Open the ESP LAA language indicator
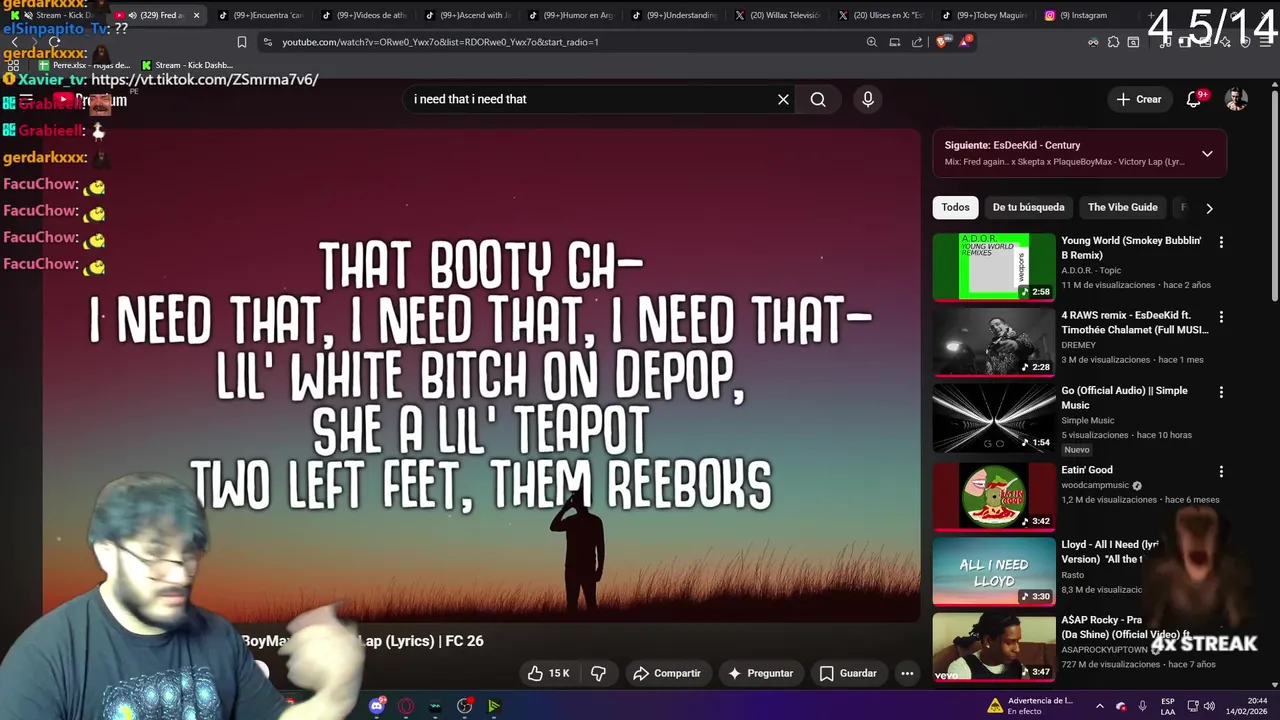 (x=1168, y=706)
